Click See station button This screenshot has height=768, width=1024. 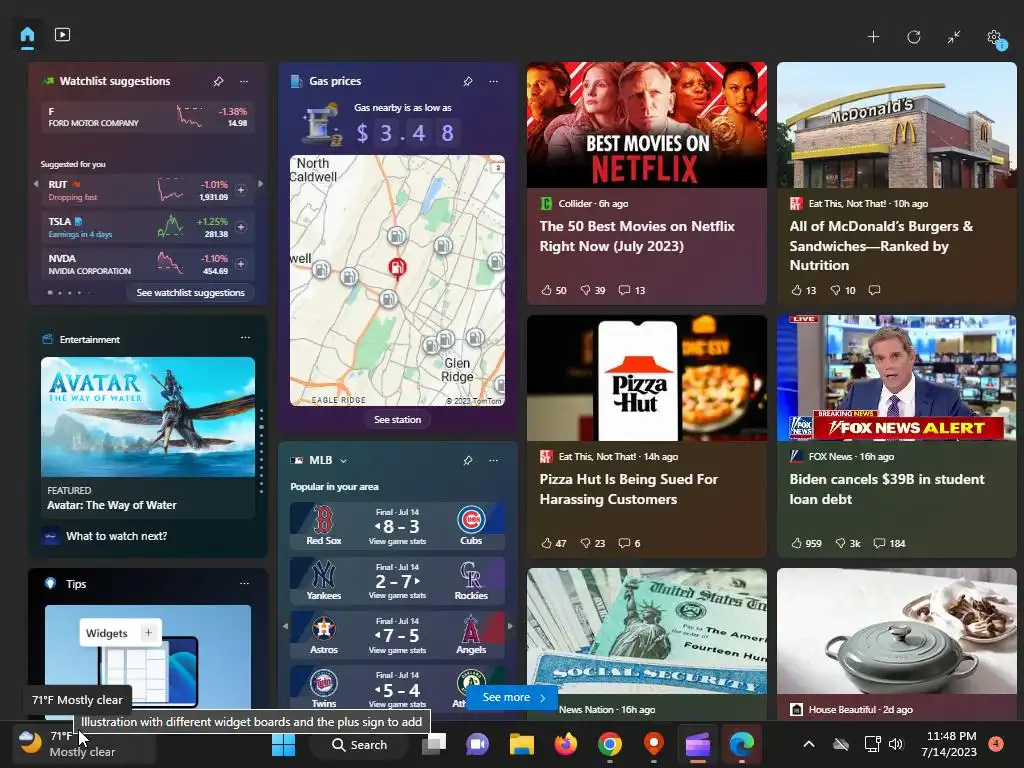(397, 419)
